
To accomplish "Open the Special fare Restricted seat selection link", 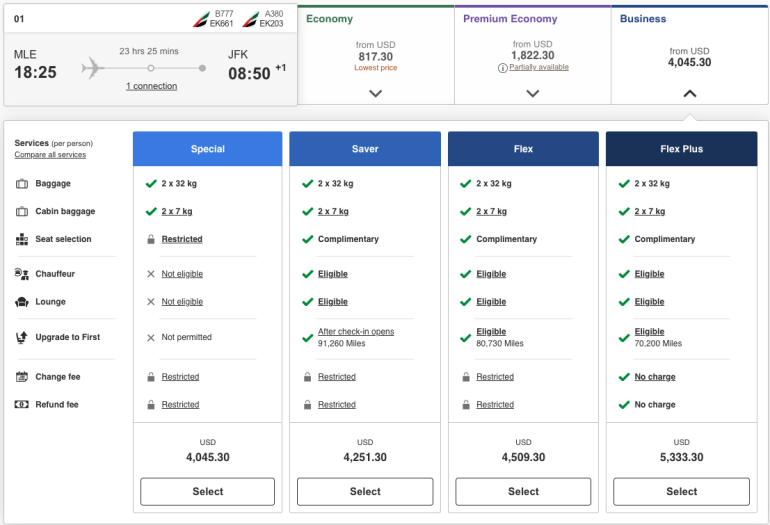I will [x=182, y=240].
